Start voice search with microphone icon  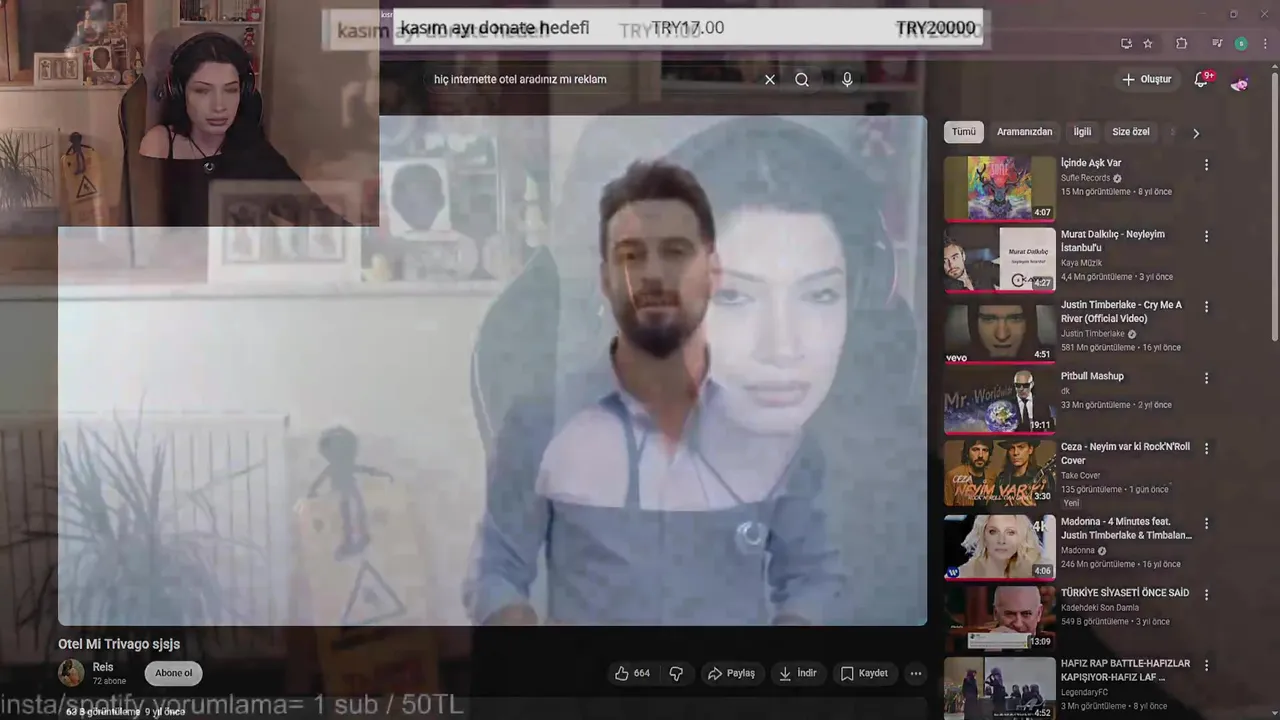(847, 80)
